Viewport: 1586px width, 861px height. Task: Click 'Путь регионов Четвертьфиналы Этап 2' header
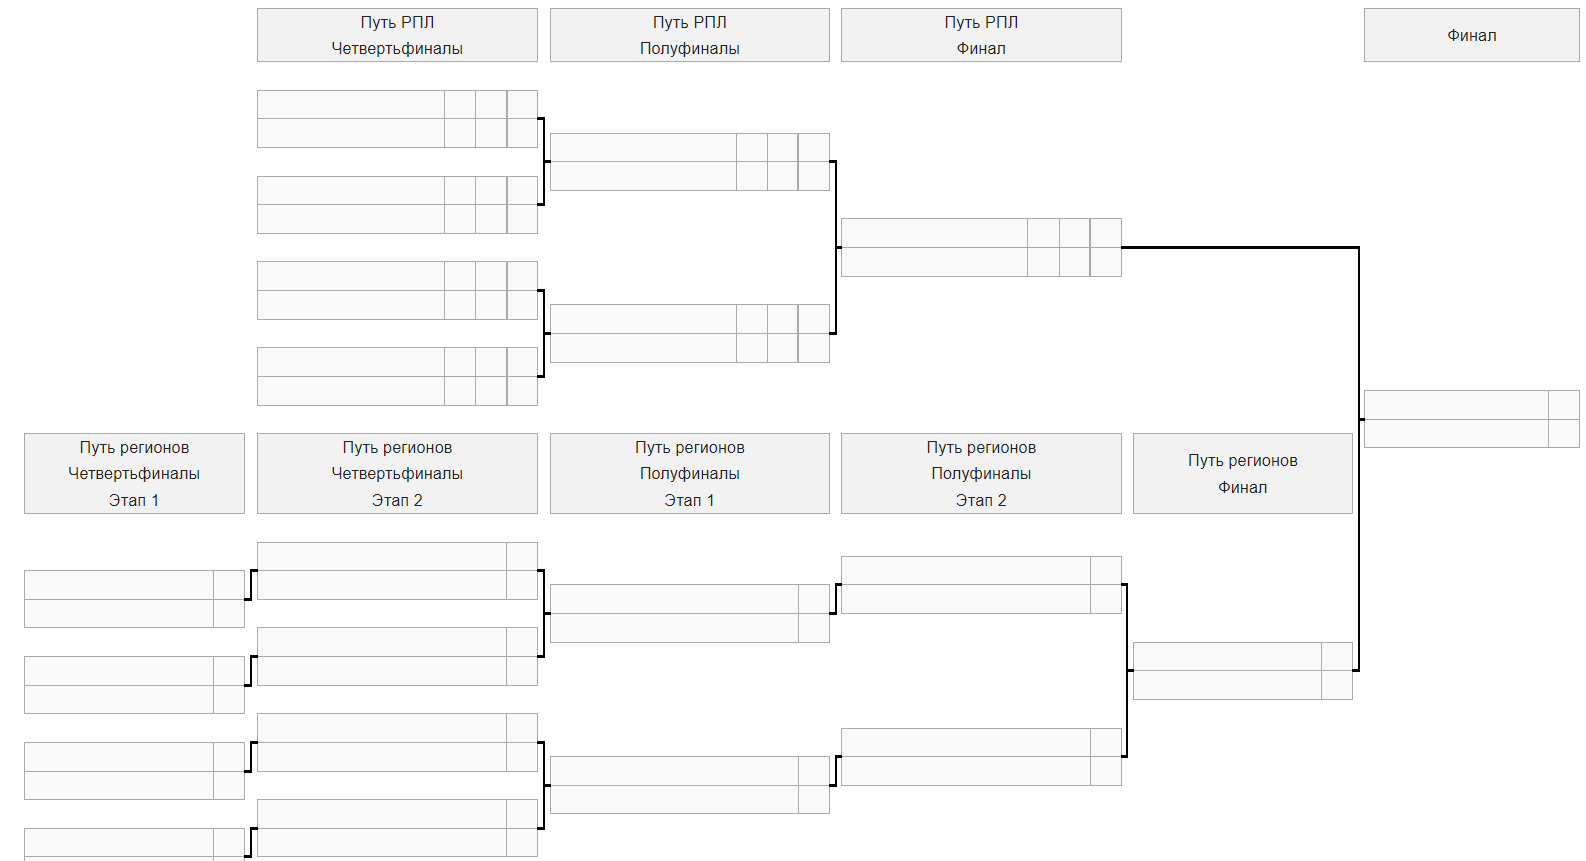click(397, 473)
